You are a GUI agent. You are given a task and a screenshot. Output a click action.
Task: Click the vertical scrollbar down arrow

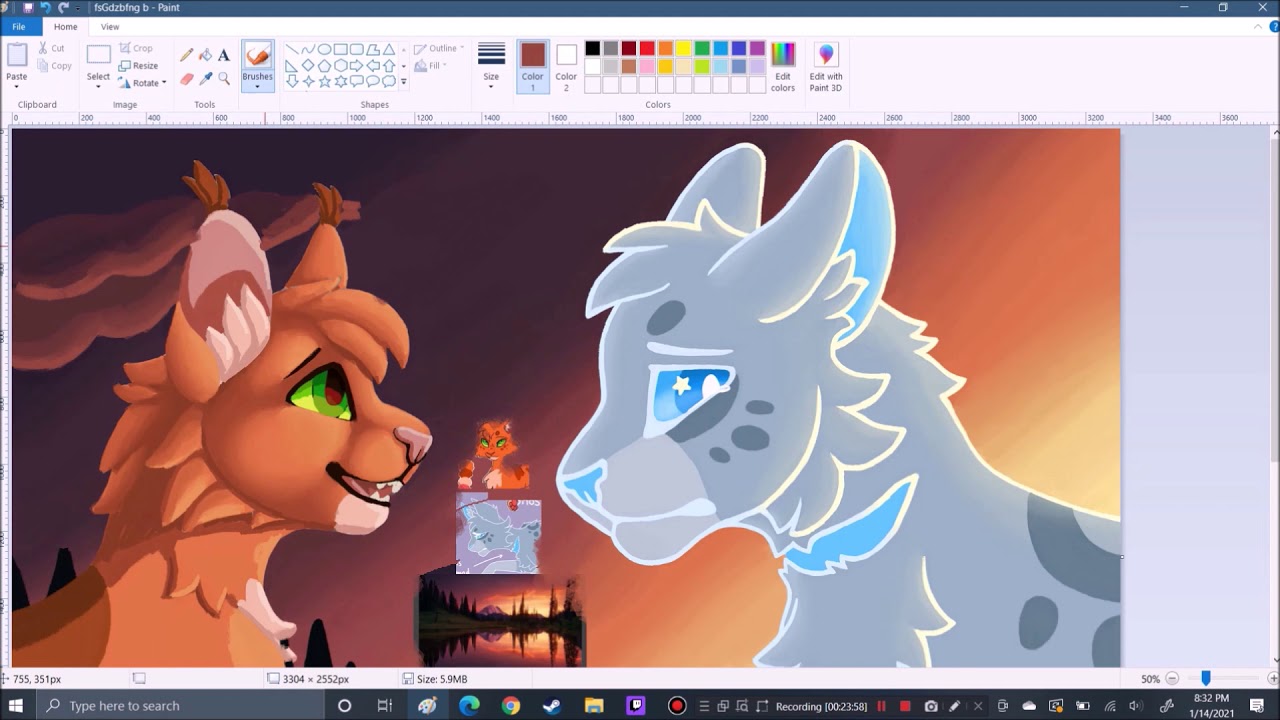pos(1275,661)
